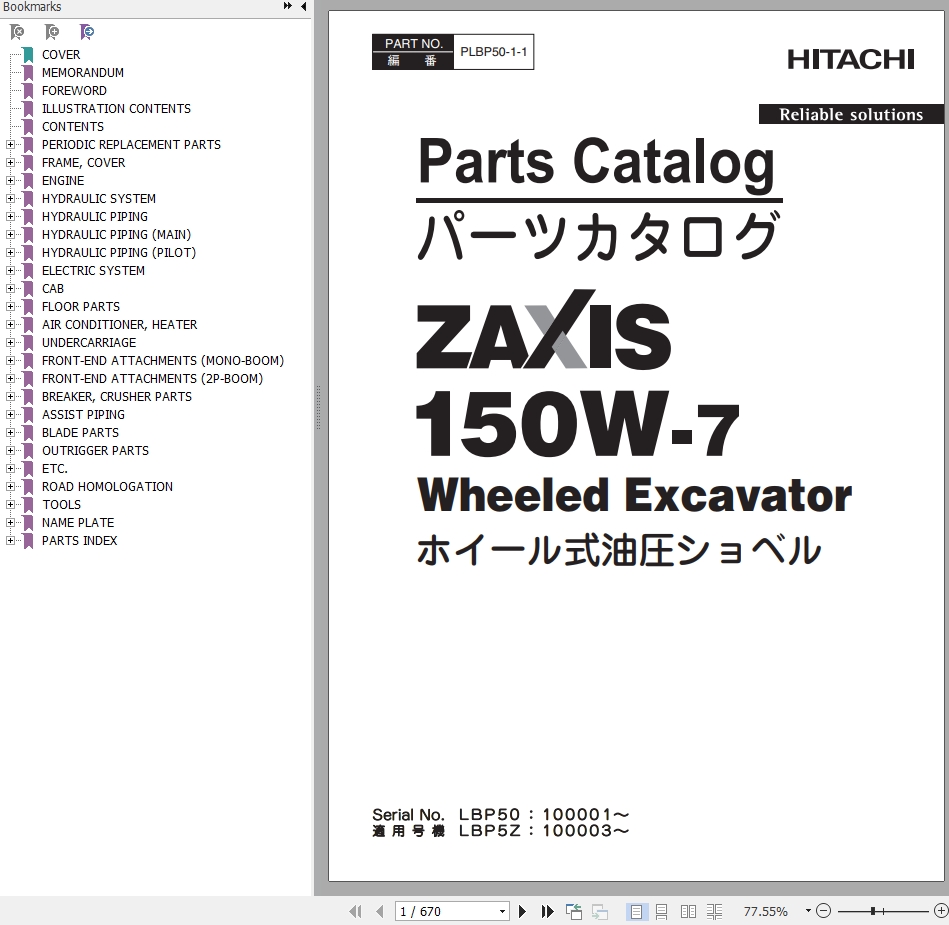Click the zoom out minus button

tap(823, 911)
